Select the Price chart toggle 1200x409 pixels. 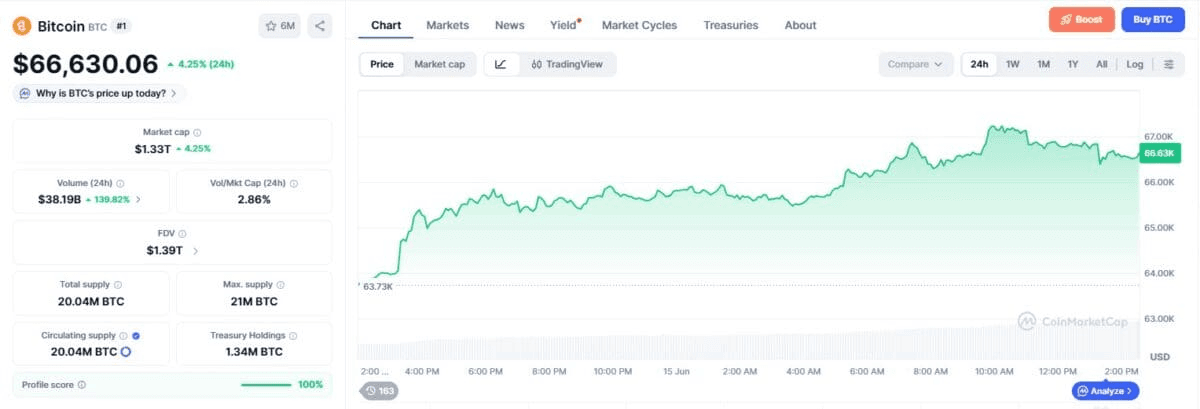pyautogui.click(x=382, y=64)
